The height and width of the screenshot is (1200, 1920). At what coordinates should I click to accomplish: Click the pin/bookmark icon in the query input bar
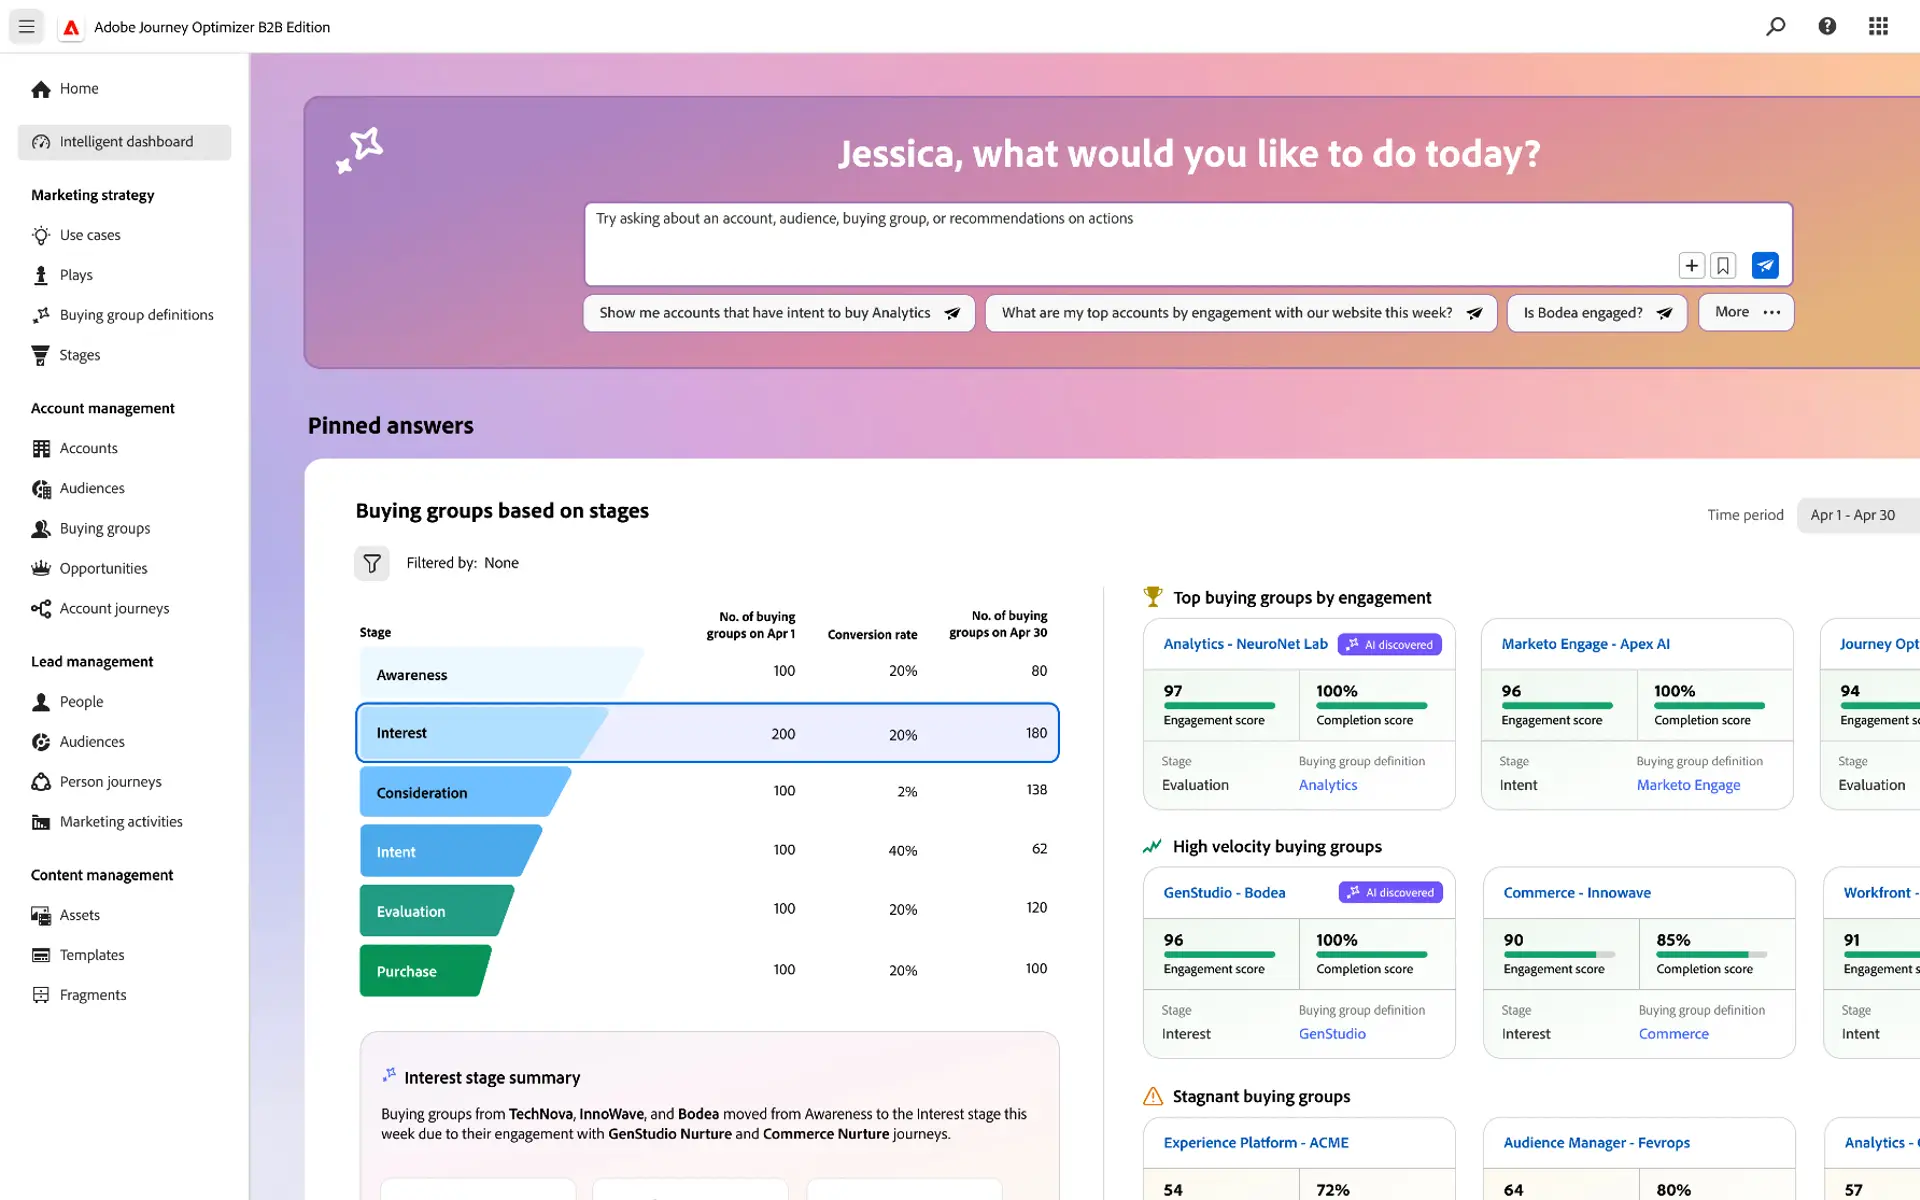[1722, 265]
